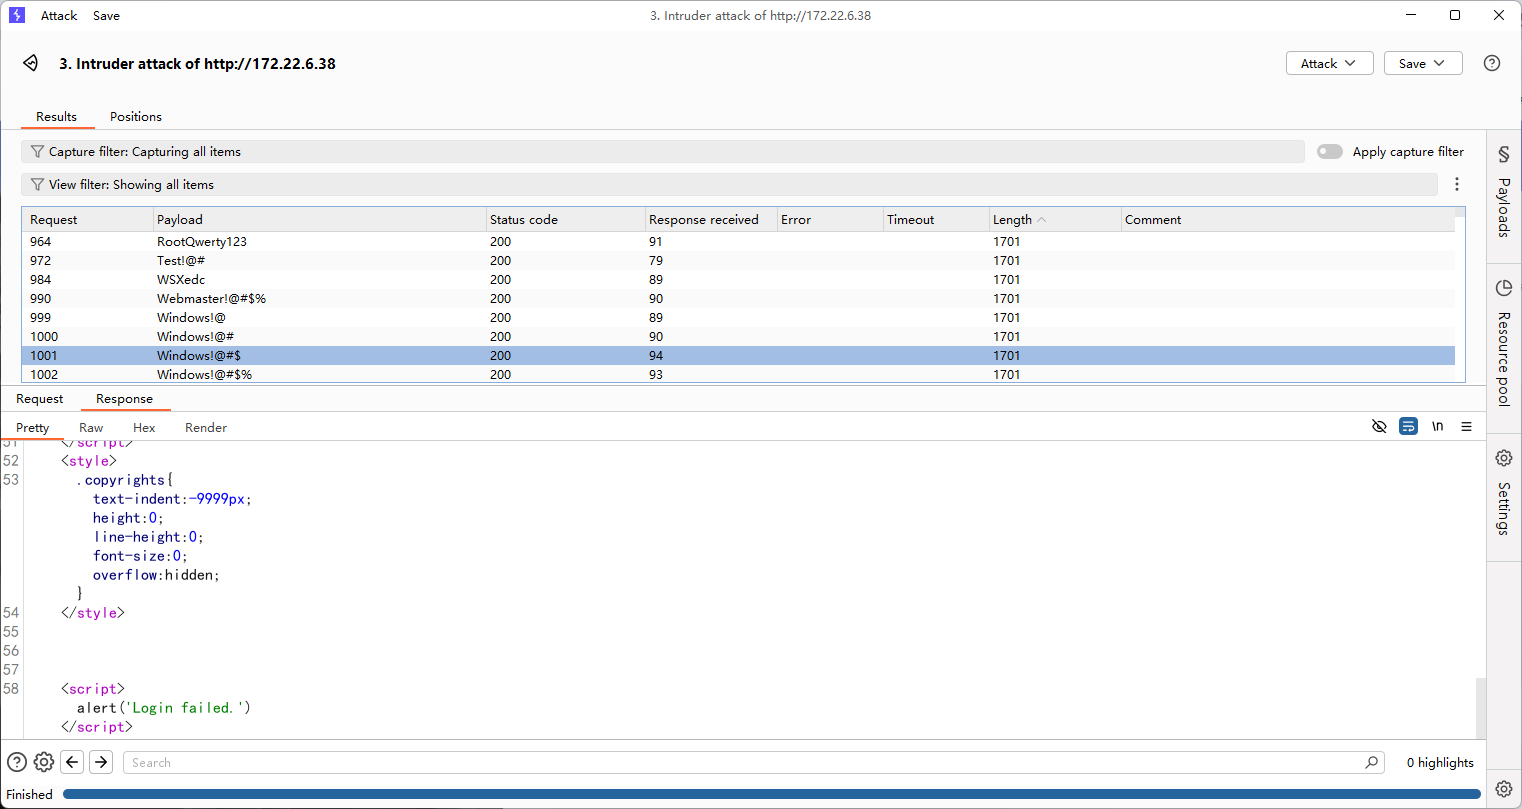The width and height of the screenshot is (1522, 809).
Task: Click the search settings gear icon at the bottom
Action: click(44, 762)
